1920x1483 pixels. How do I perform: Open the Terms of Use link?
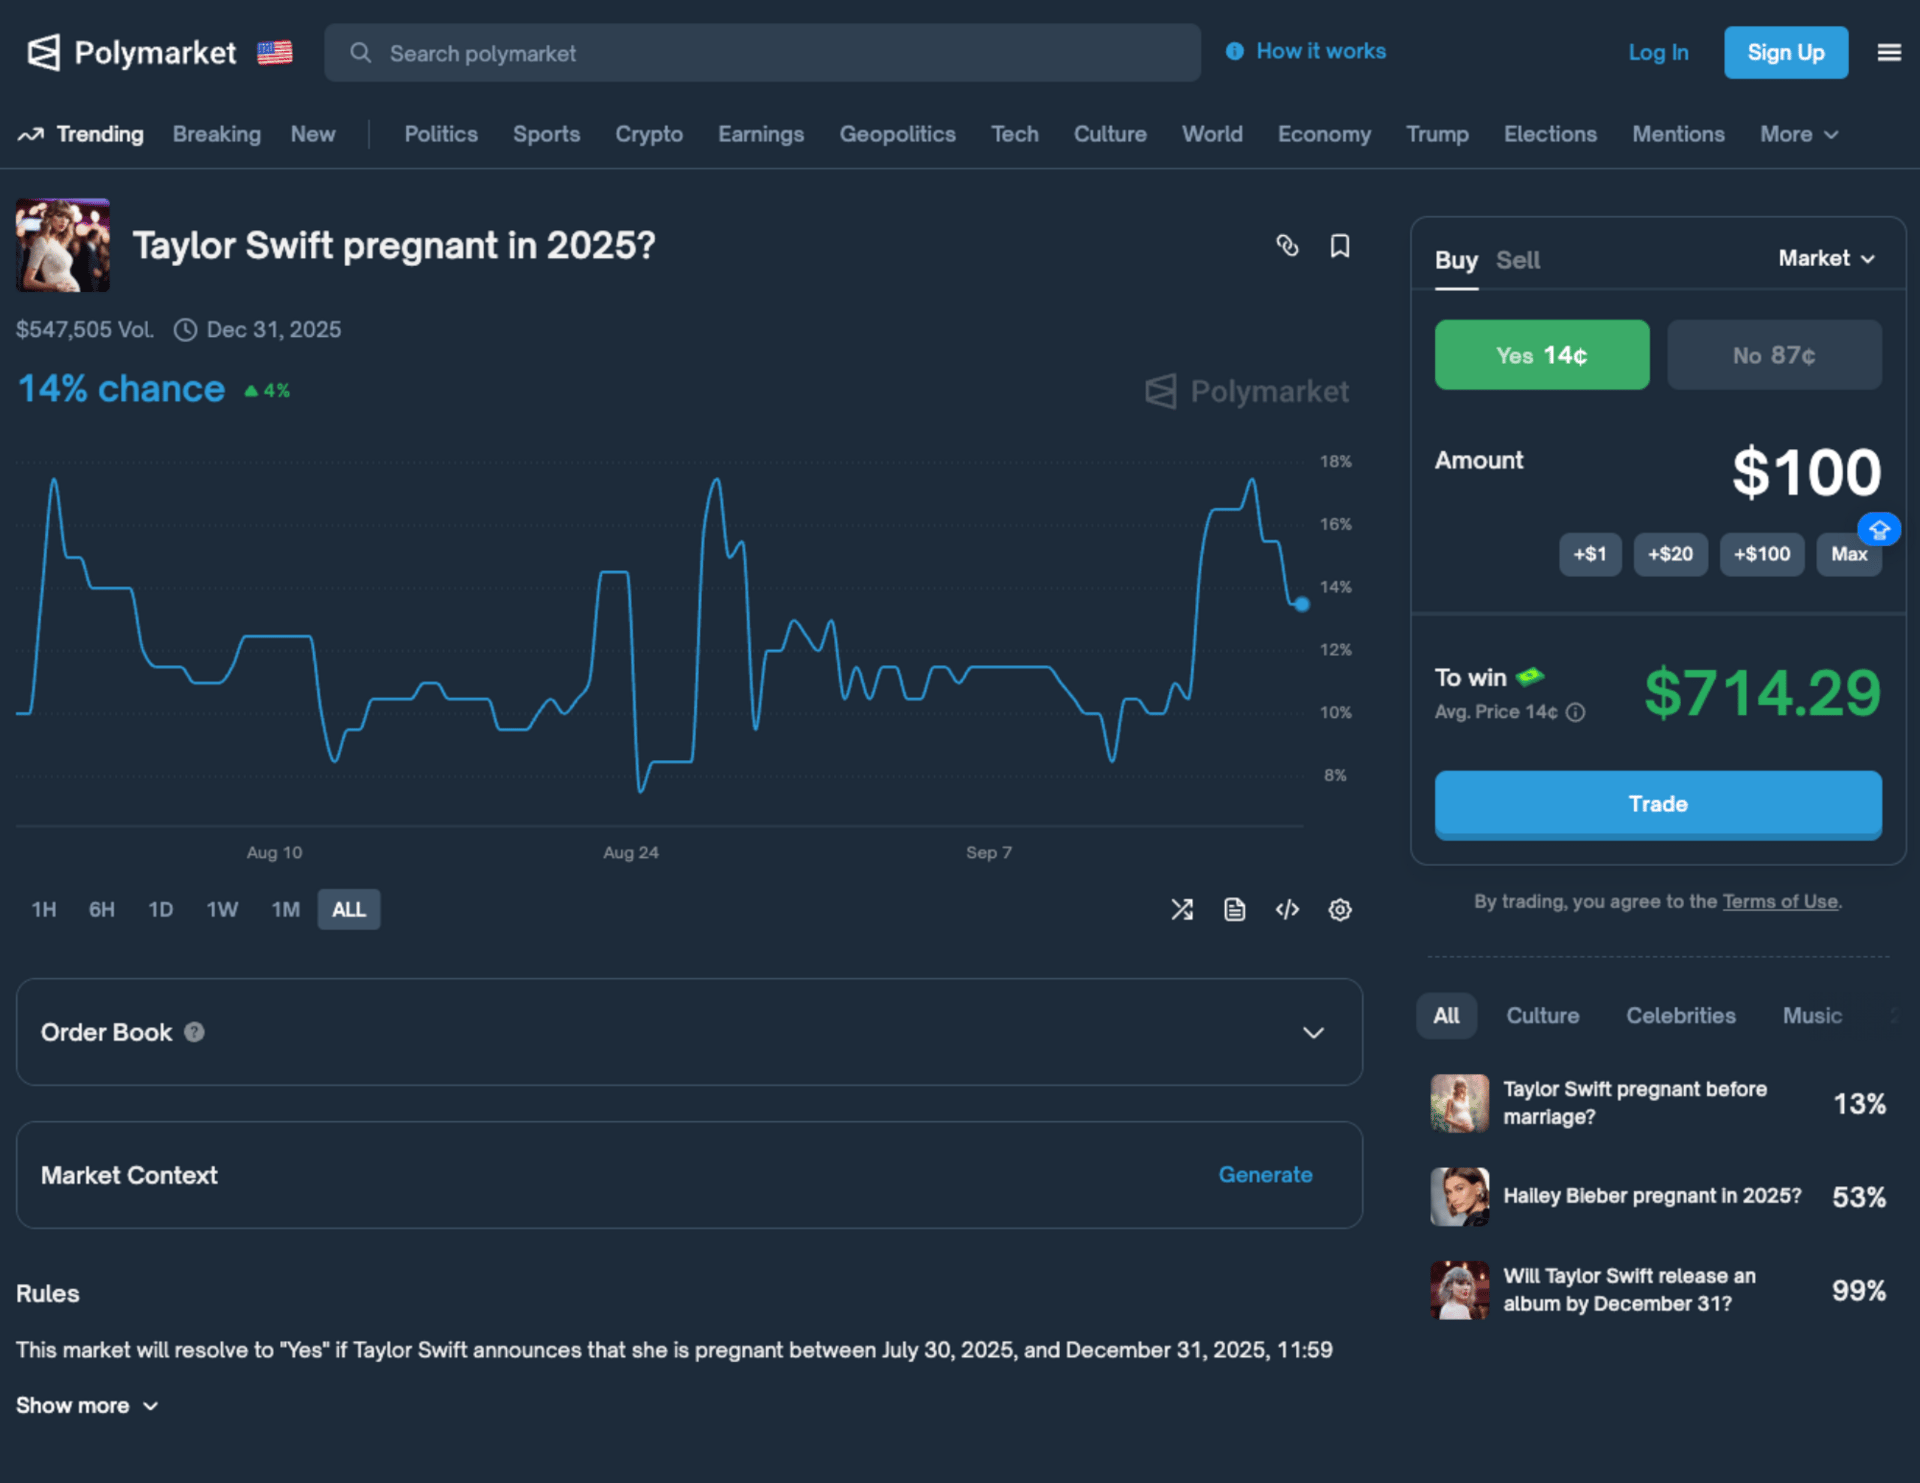click(x=1780, y=901)
